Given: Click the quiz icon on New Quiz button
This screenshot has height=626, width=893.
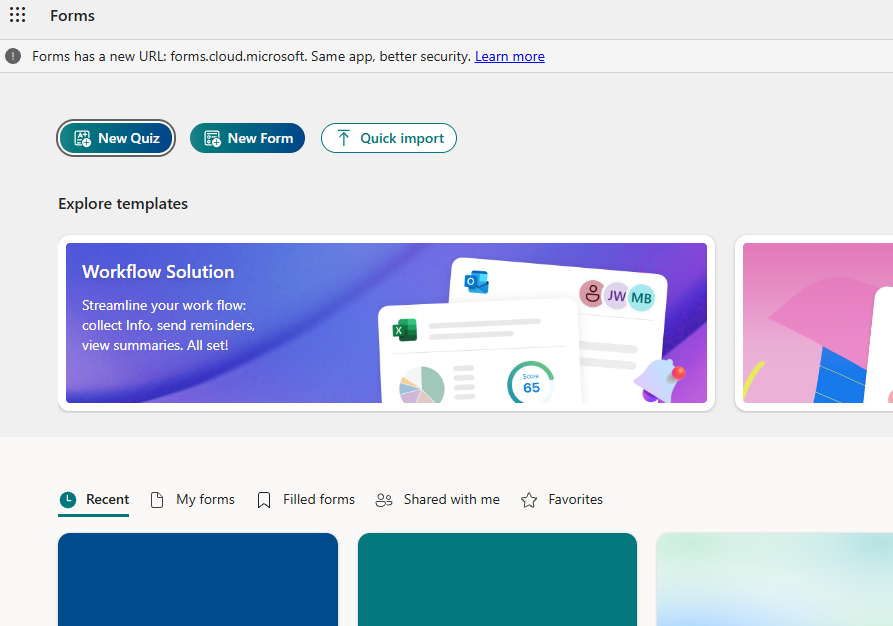Looking at the screenshot, I should click(83, 138).
